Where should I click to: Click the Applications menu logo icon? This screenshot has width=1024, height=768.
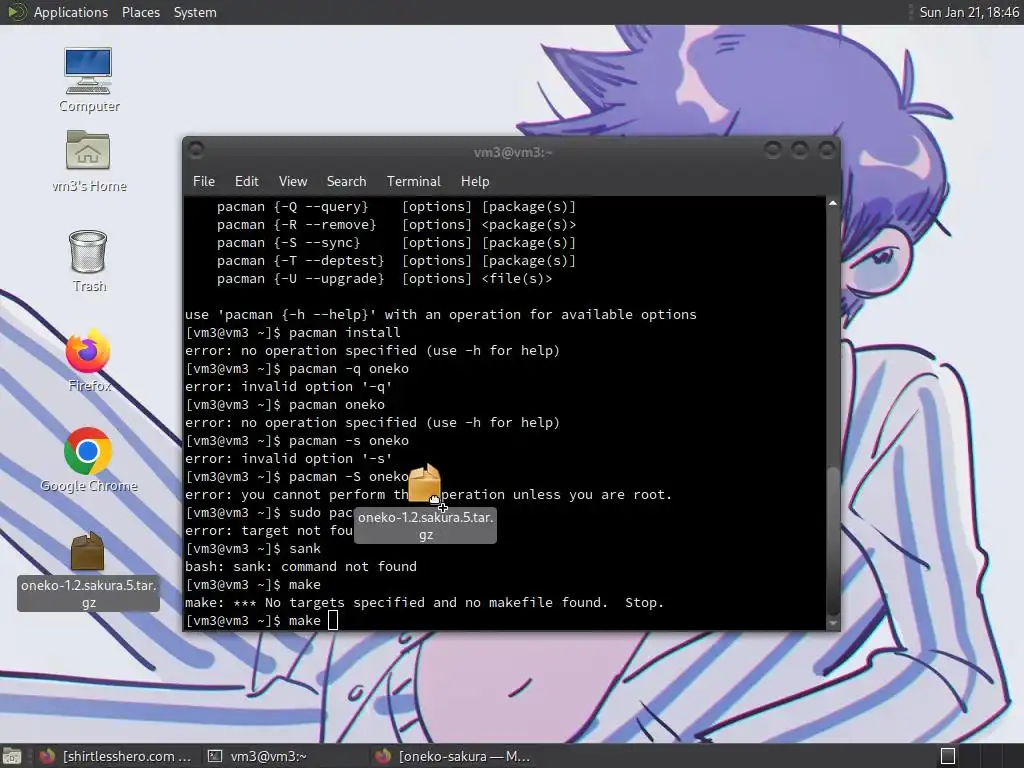pos(16,12)
